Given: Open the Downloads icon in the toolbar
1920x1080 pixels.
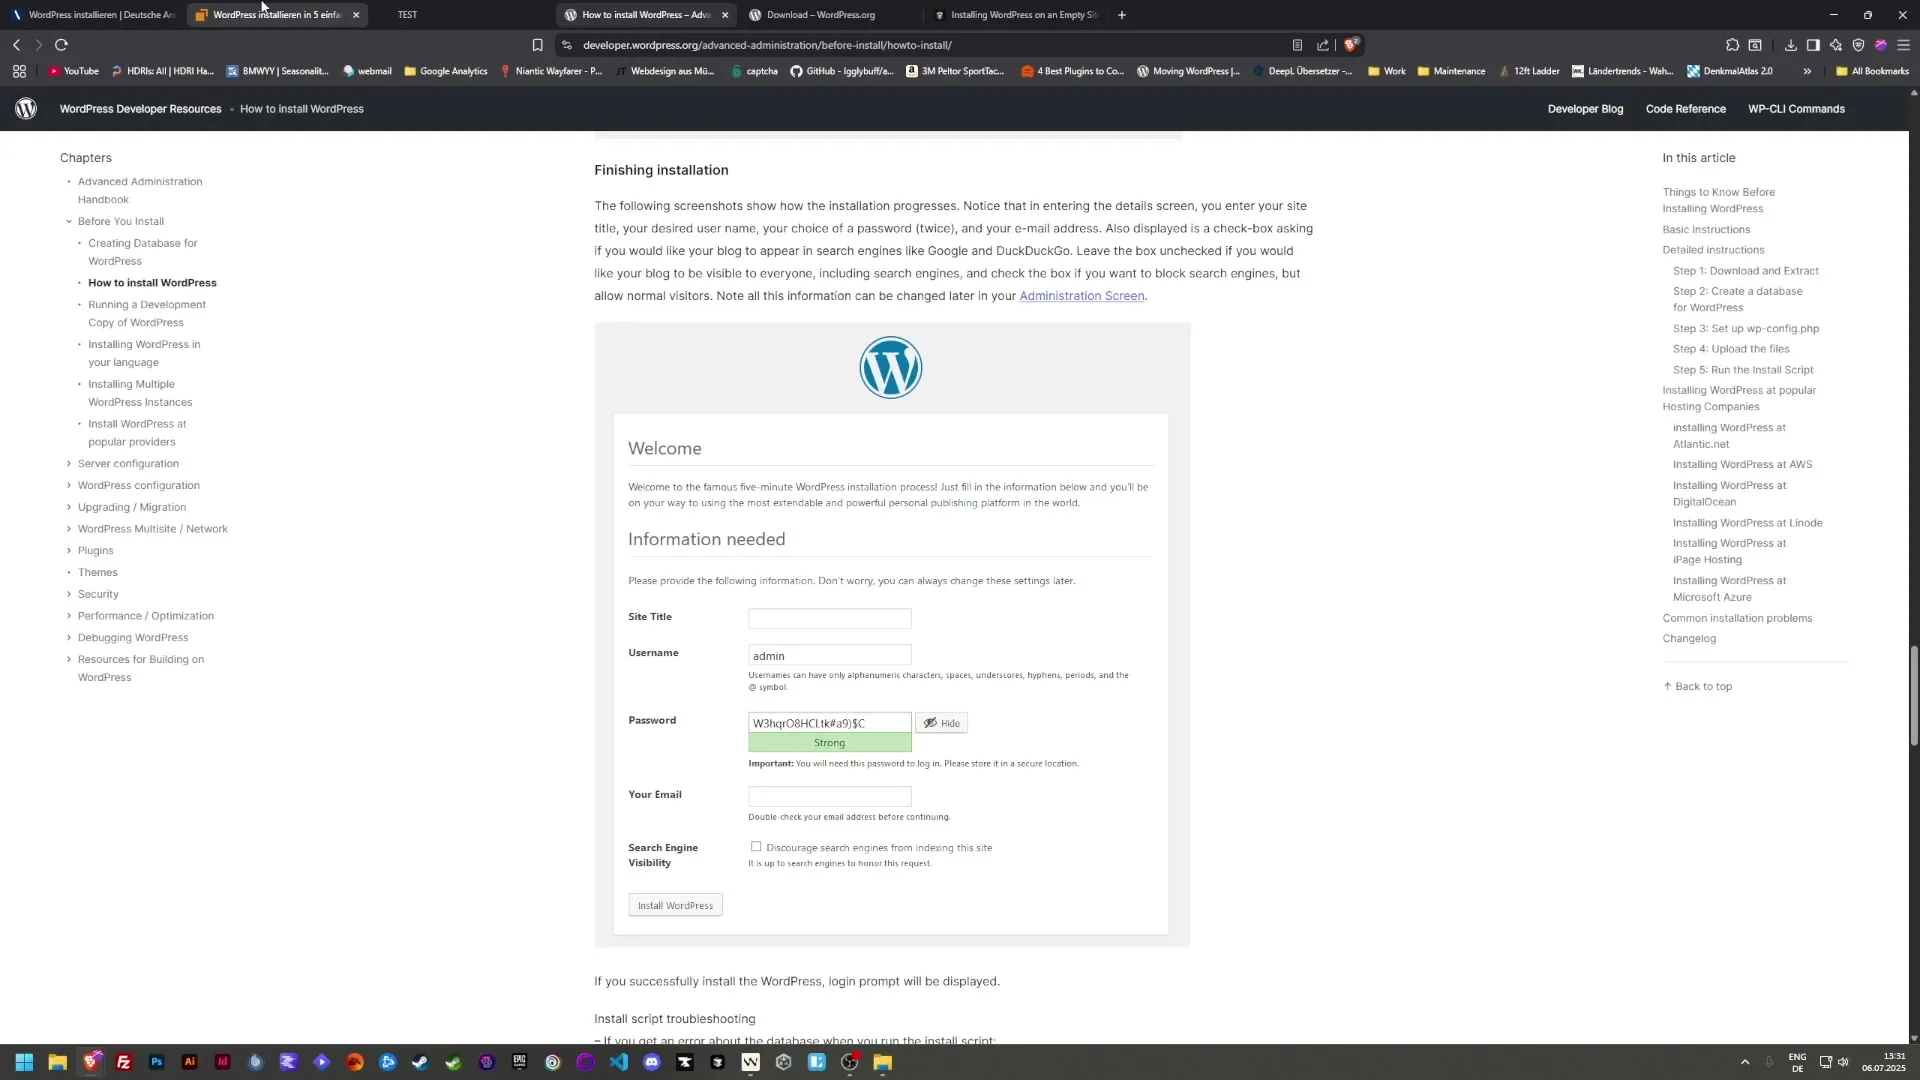Looking at the screenshot, I should click(1791, 45).
